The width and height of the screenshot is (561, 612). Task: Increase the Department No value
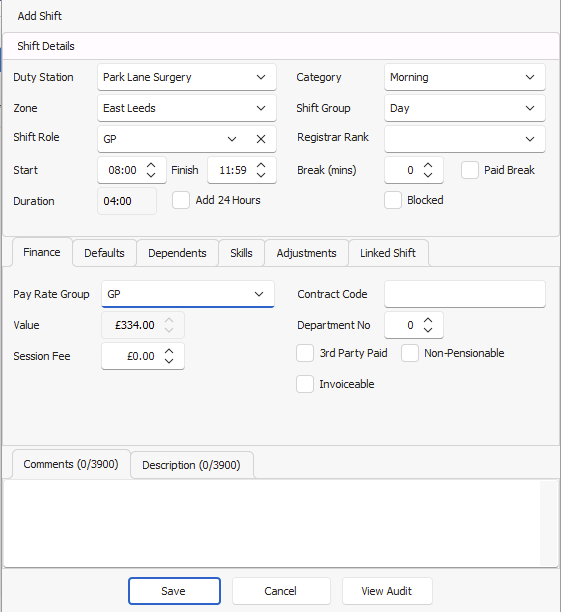point(428,320)
